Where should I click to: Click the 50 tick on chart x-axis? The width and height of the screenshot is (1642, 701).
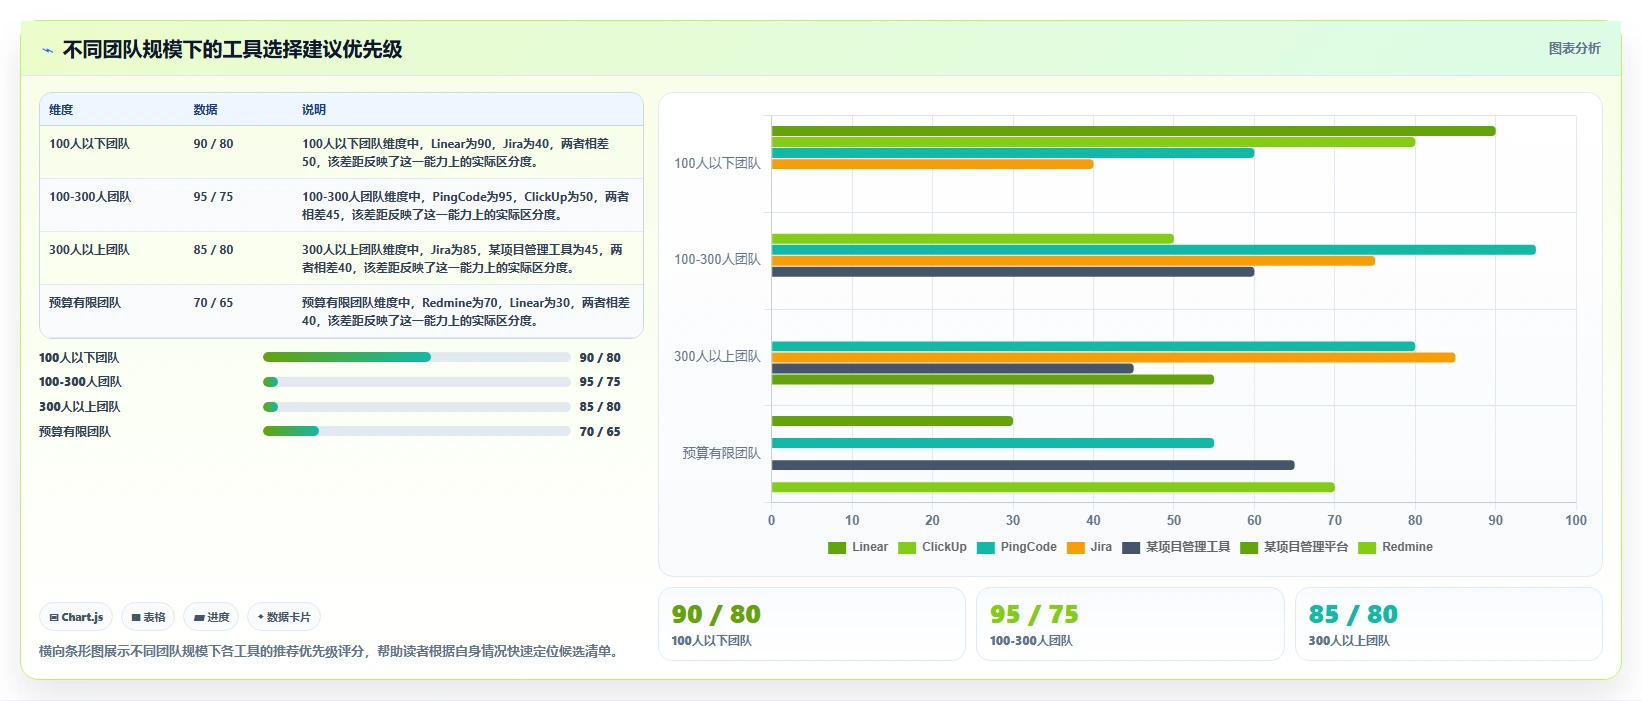click(x=1174, y=520)
